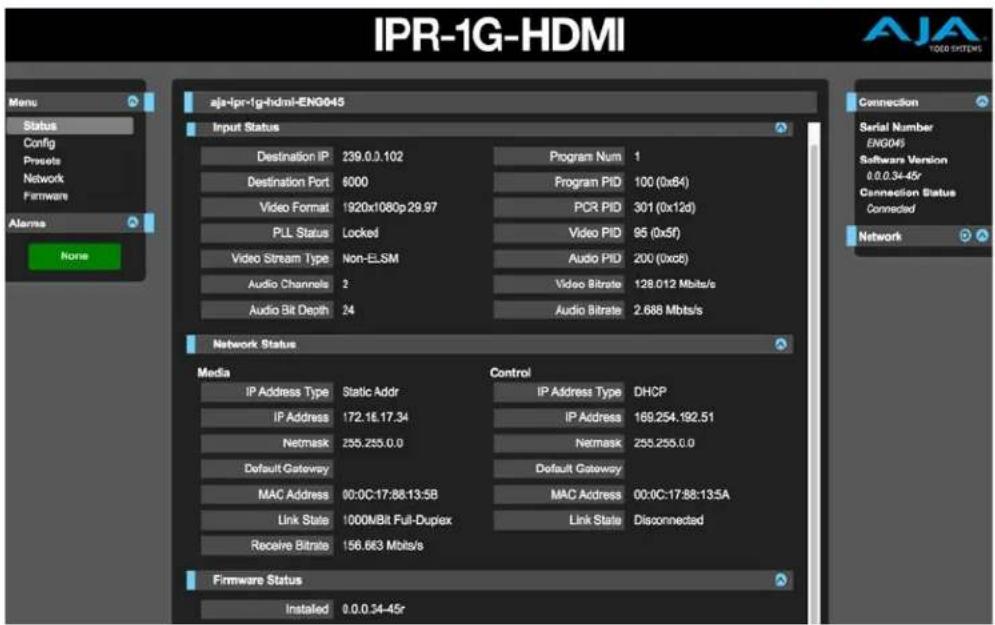Select Media MAC Address ending 13:5B
995x625 pixels.
coord(390,494)
